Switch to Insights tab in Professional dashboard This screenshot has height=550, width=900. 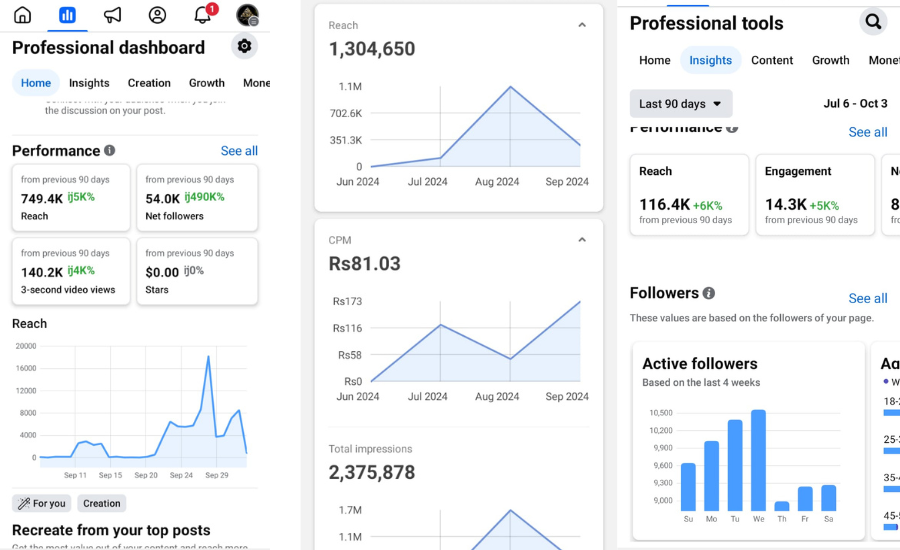[89, 83]
